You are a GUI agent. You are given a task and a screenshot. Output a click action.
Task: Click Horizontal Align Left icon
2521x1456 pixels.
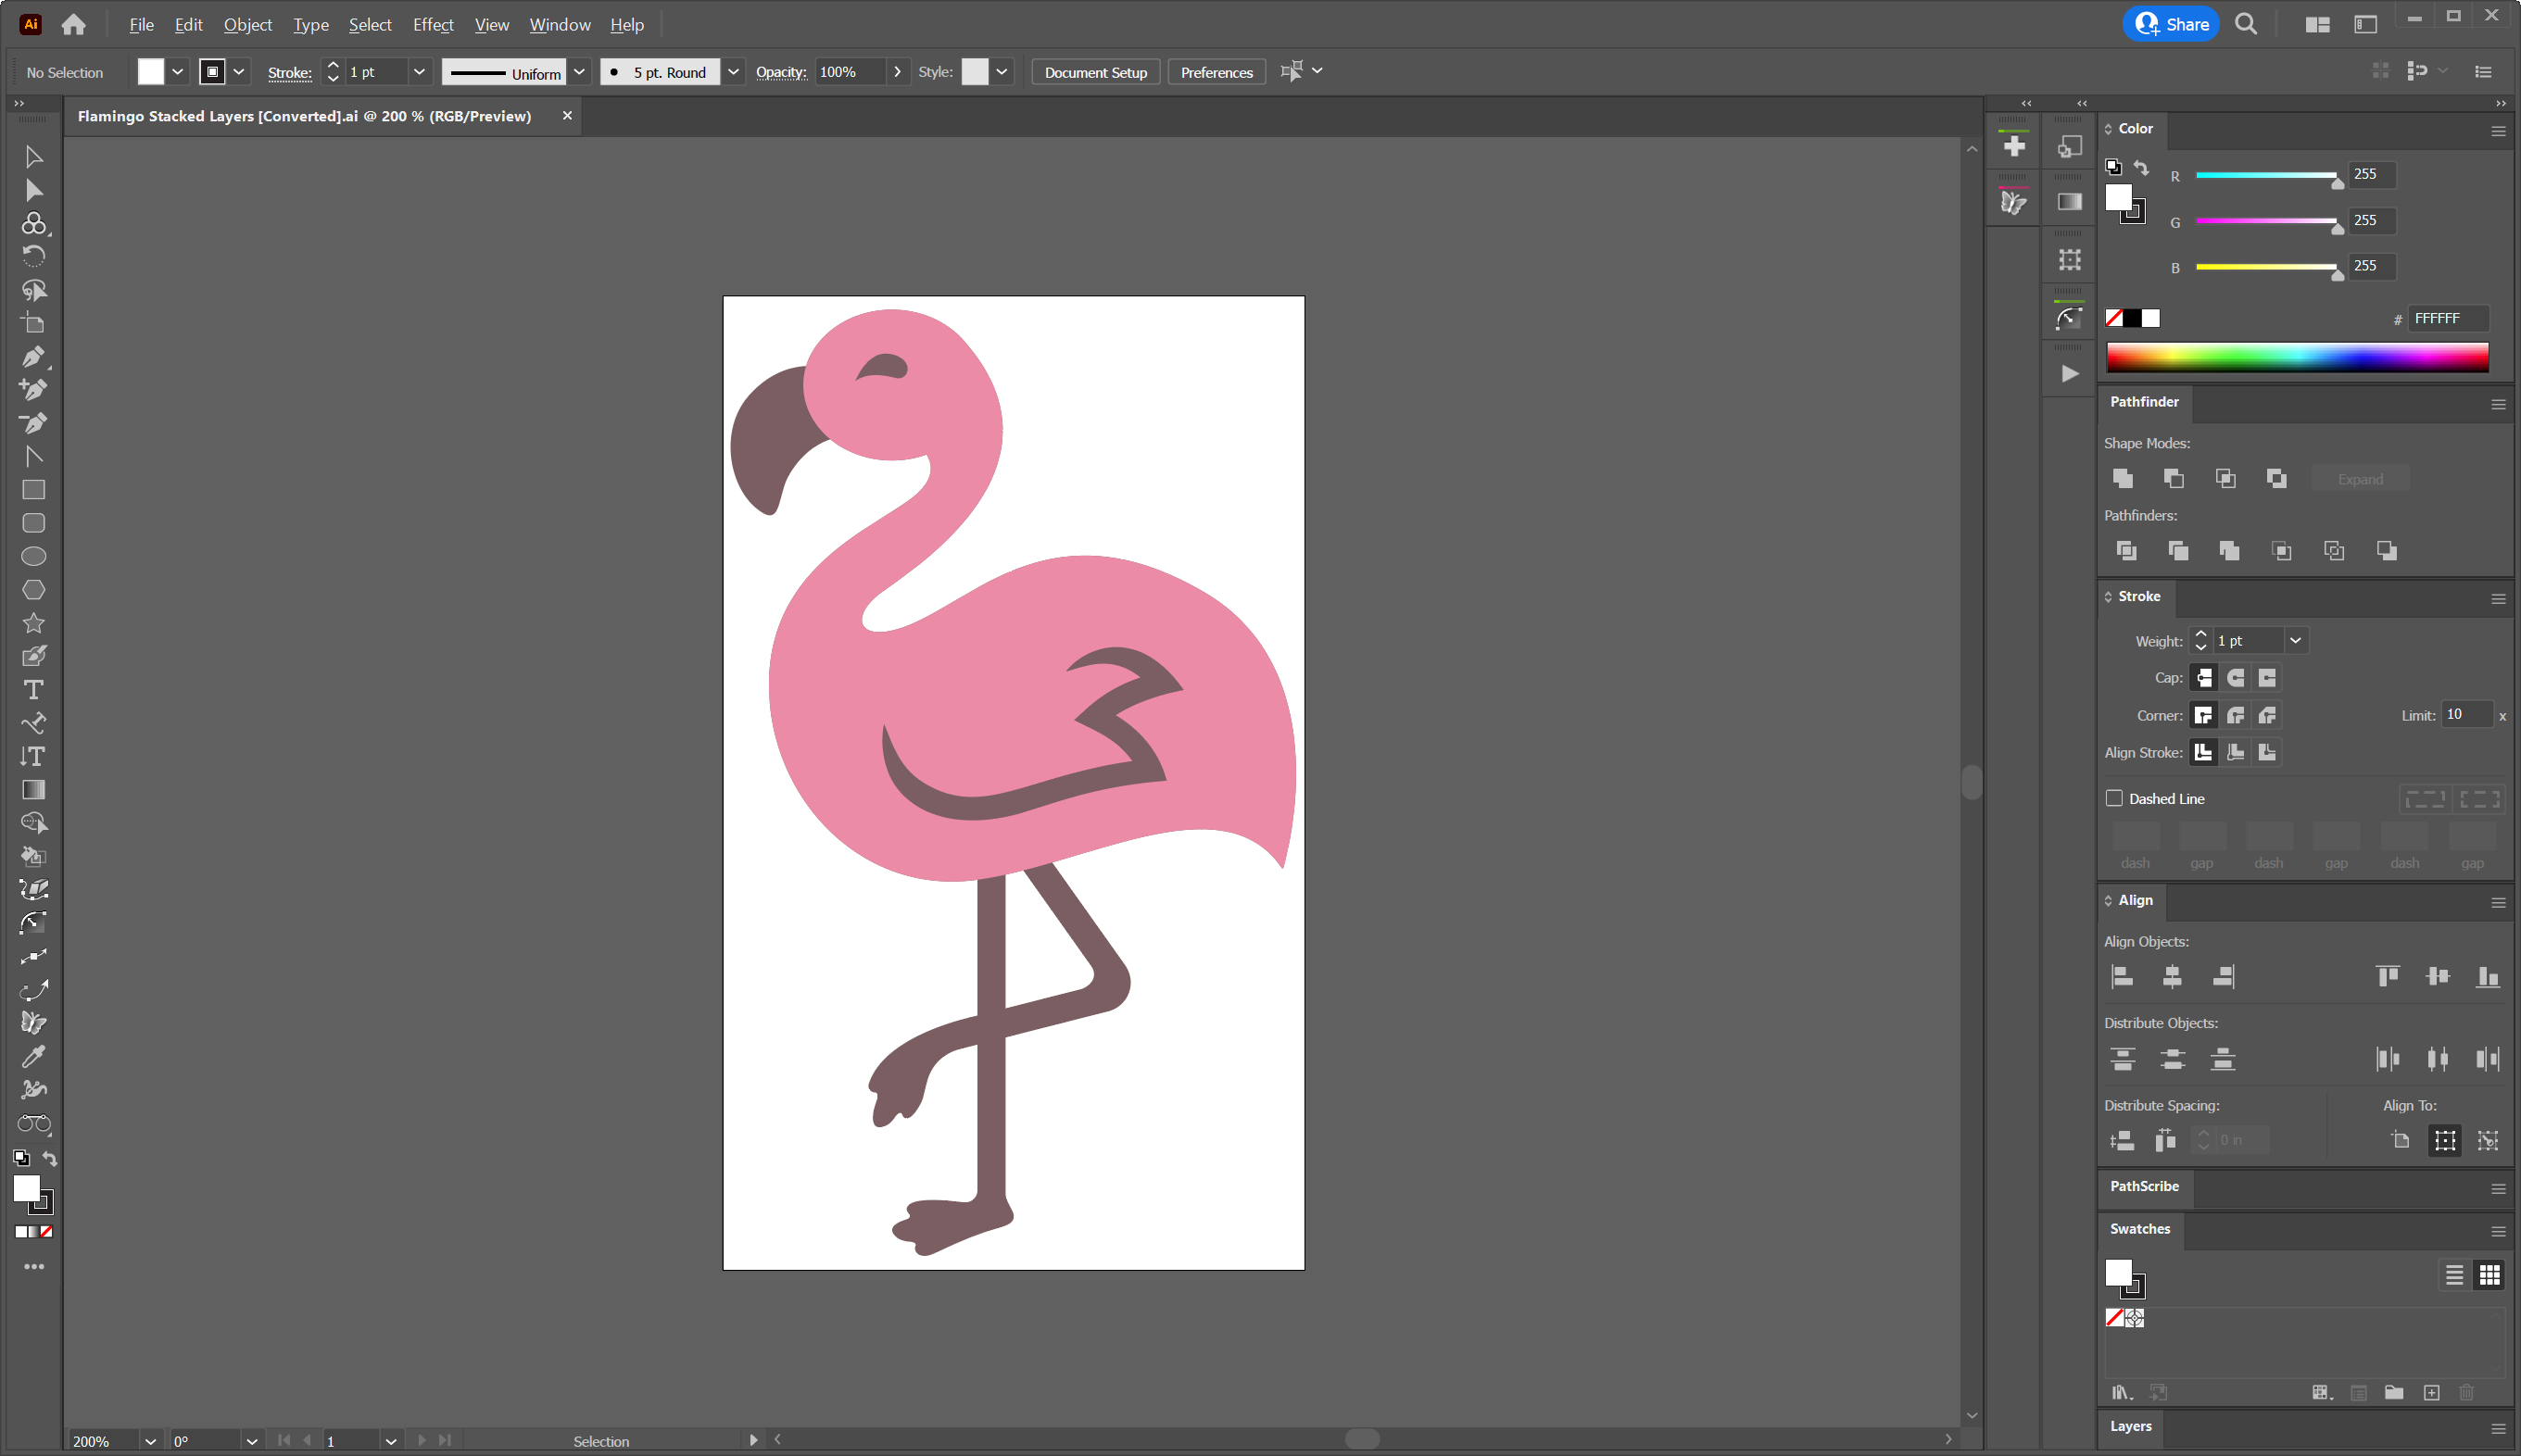[x=2122, y=977]
